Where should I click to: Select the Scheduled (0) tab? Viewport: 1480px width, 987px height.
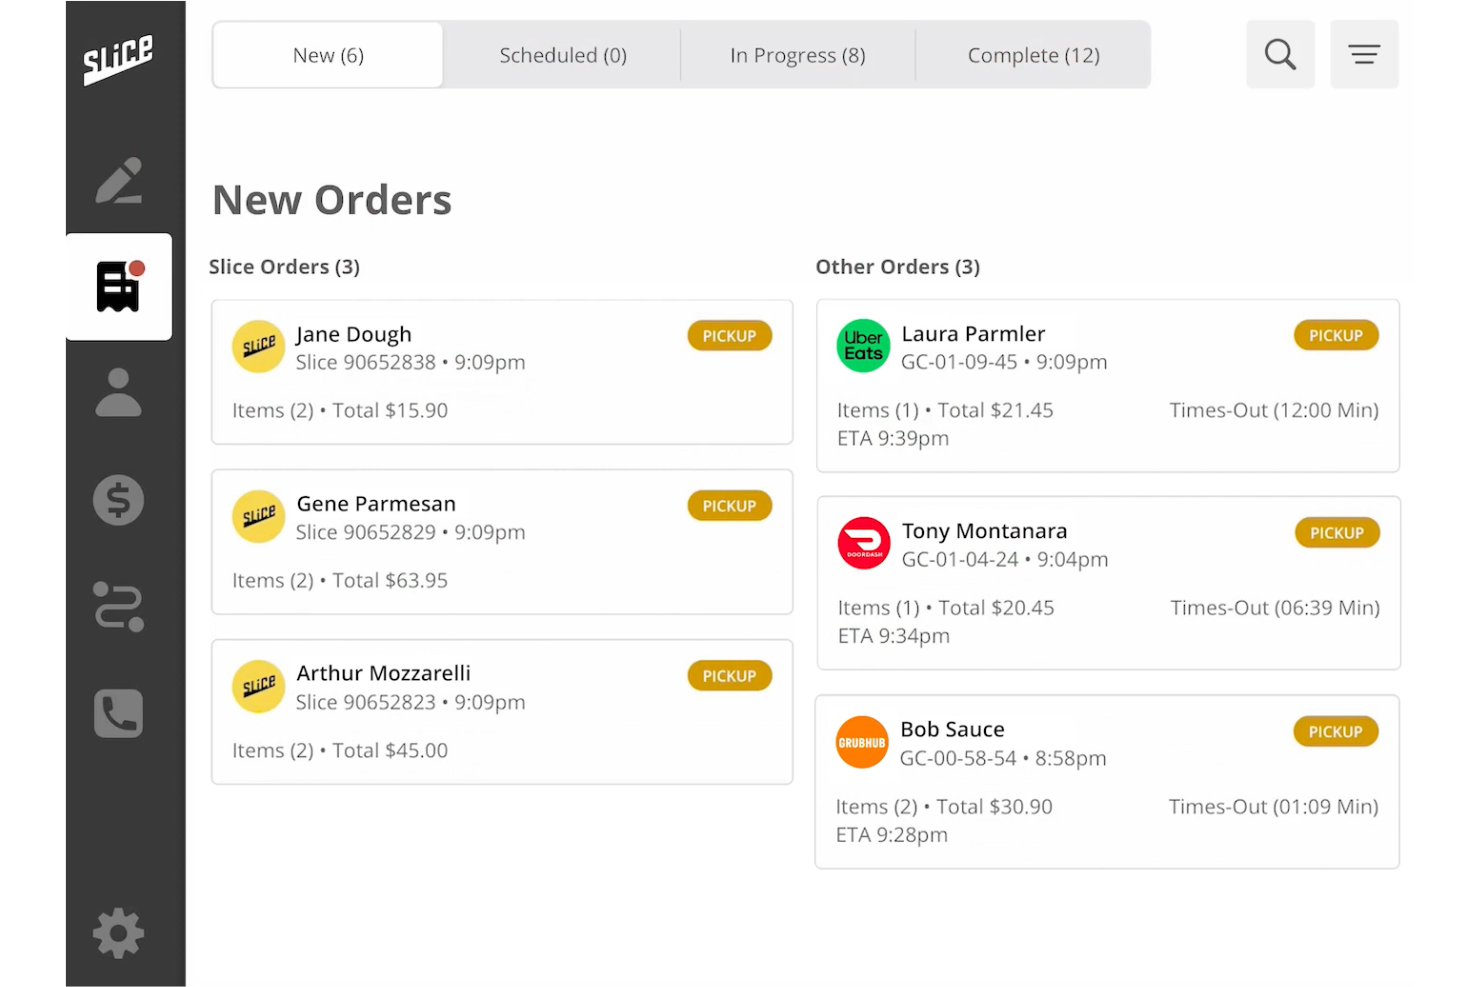(562, 55)
